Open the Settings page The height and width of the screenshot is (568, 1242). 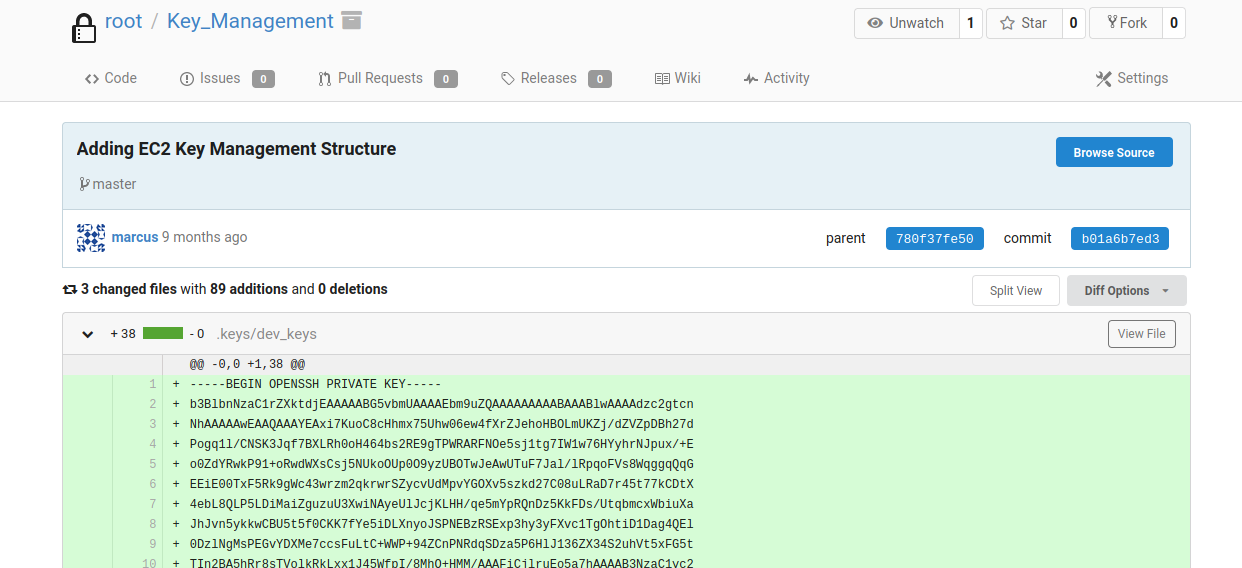pyautogui.click(x=1131, y=78)
